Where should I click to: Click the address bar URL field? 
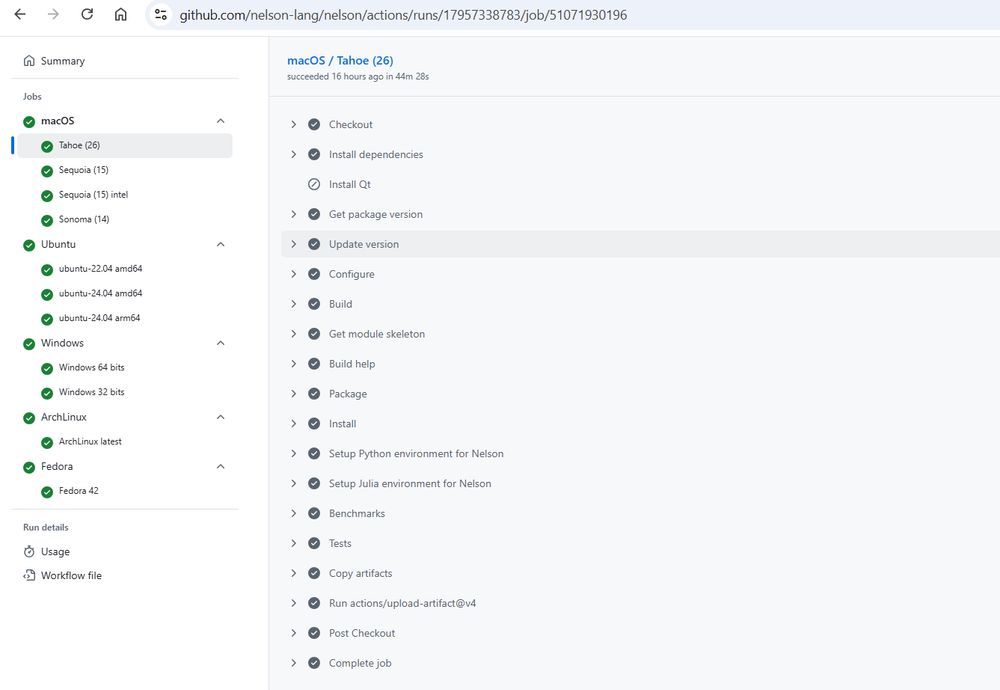click(403, 15)
